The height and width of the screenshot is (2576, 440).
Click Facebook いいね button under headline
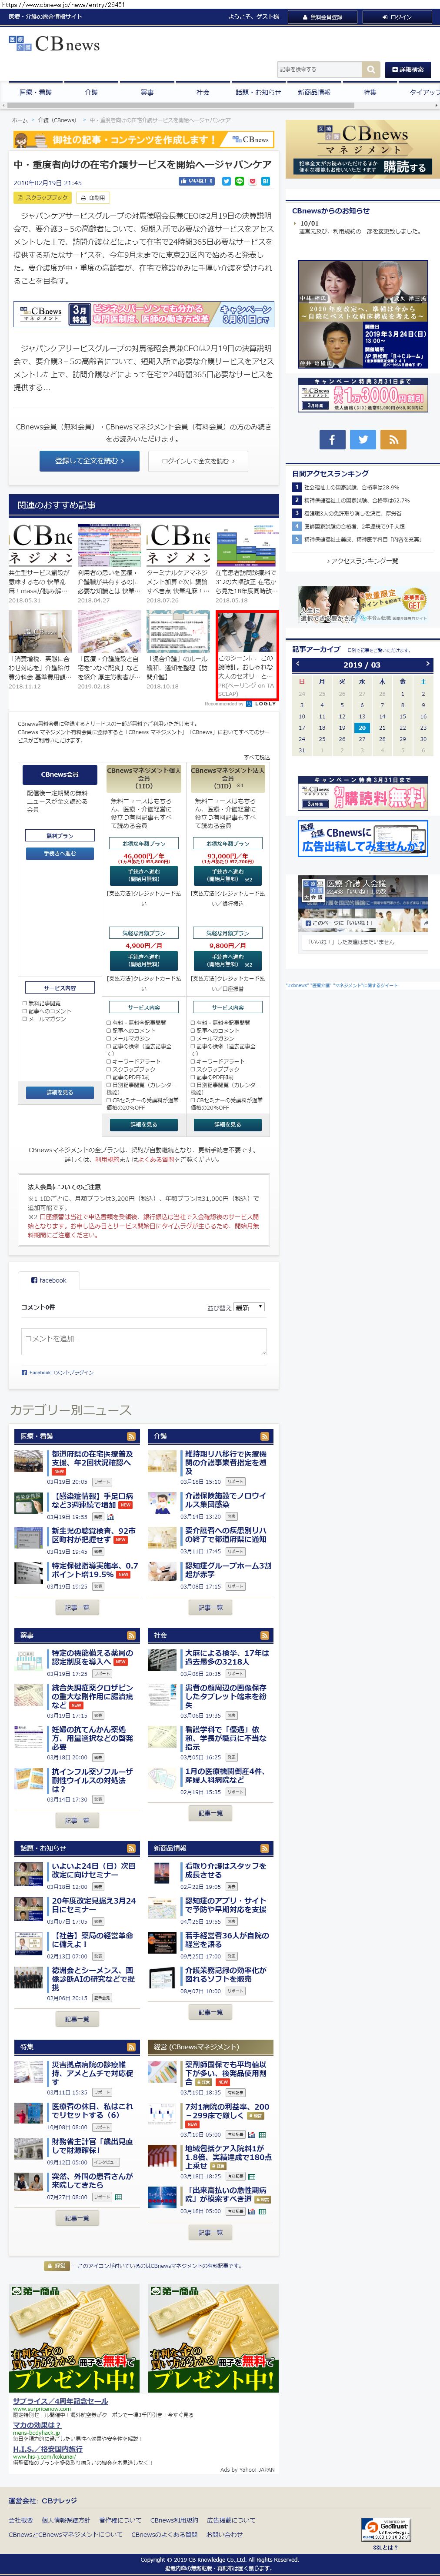(196, 181)
